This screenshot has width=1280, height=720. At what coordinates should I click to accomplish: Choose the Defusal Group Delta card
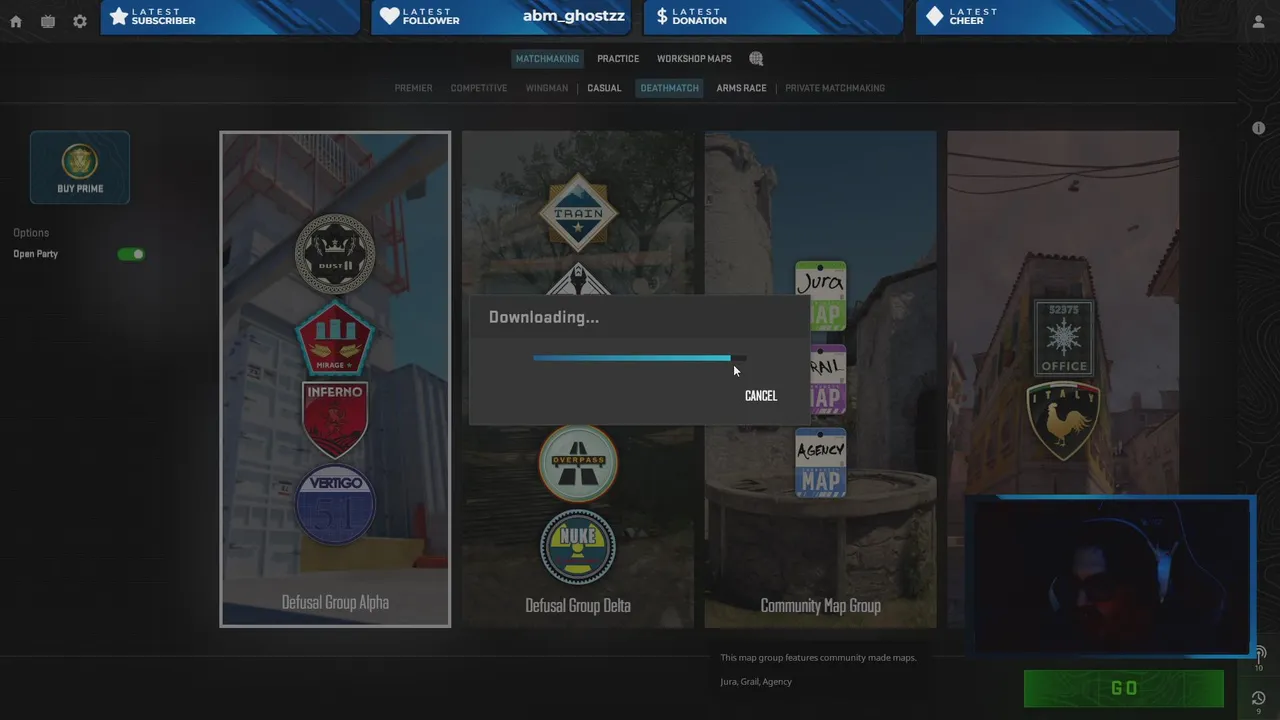click(x=578, y=379)
